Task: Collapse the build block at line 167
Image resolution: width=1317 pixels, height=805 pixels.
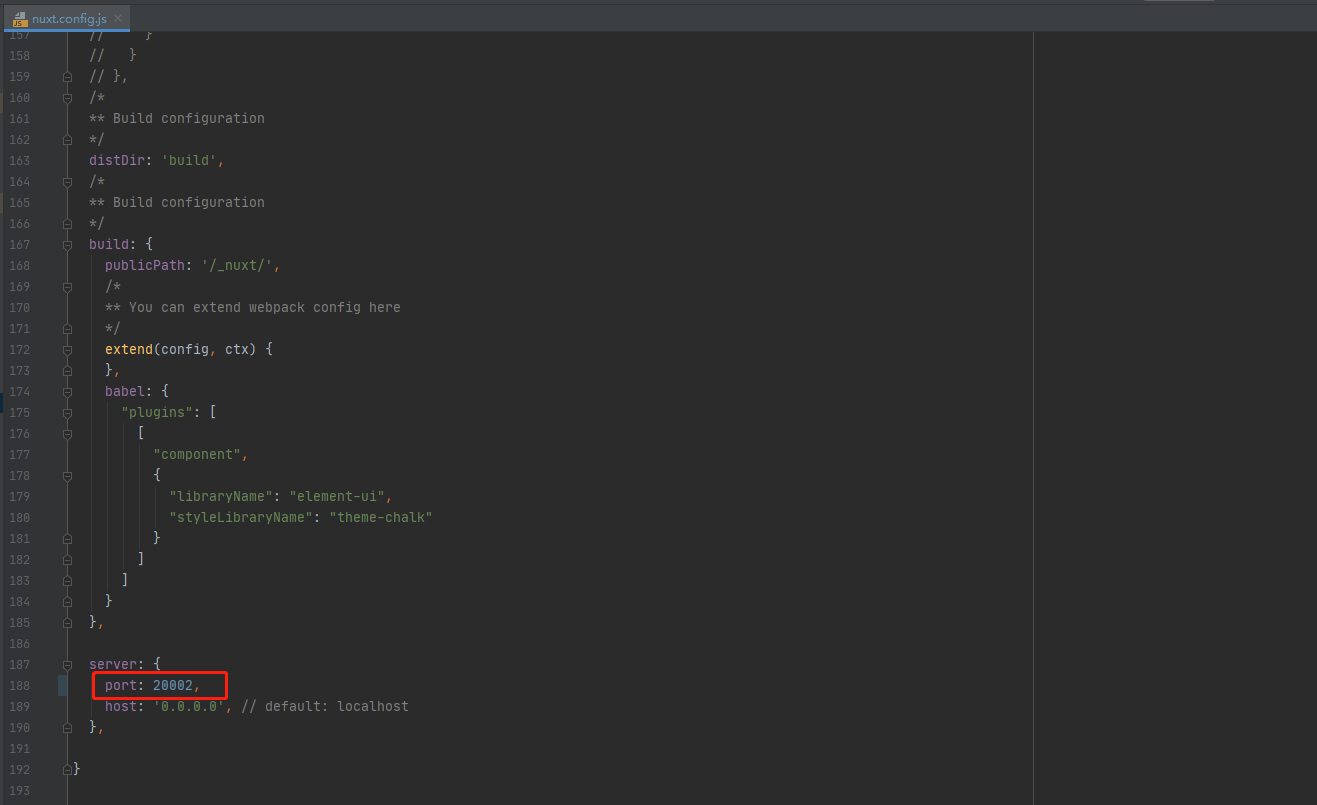Action: tap(67, 244)
